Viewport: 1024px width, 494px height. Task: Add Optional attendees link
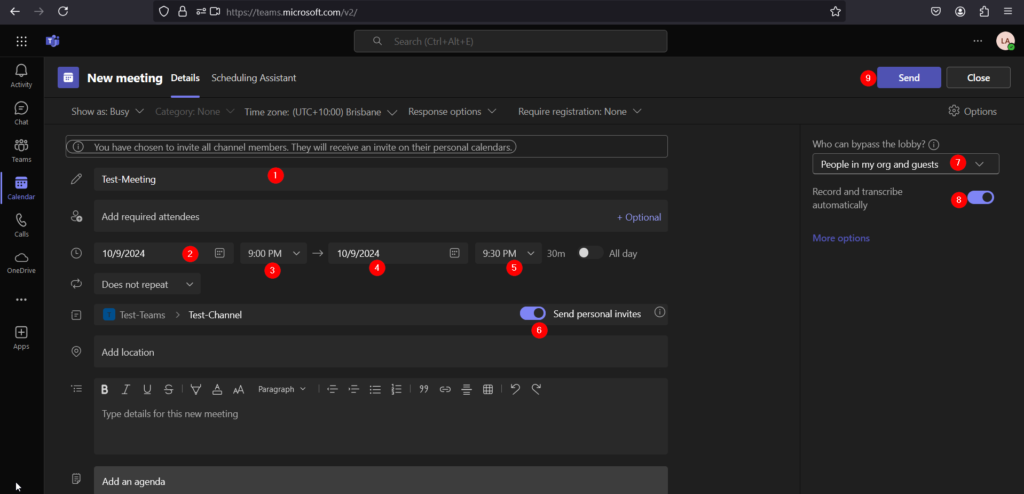639,217
